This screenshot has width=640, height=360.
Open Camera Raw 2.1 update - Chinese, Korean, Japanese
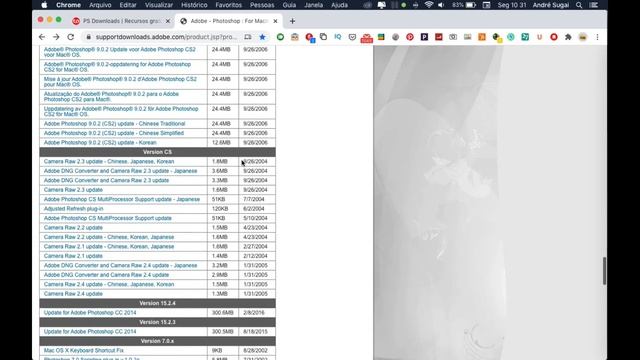point(109,247)
